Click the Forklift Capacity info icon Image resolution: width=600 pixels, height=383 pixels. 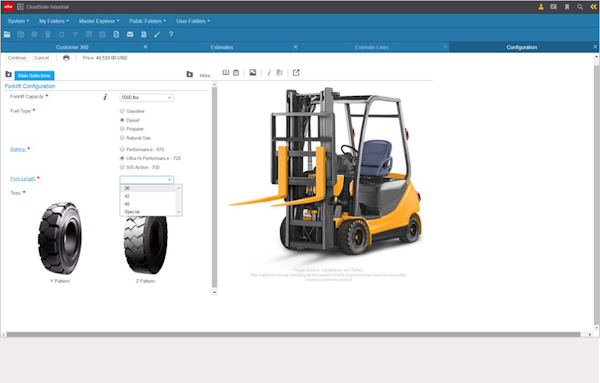click(105, 97)
